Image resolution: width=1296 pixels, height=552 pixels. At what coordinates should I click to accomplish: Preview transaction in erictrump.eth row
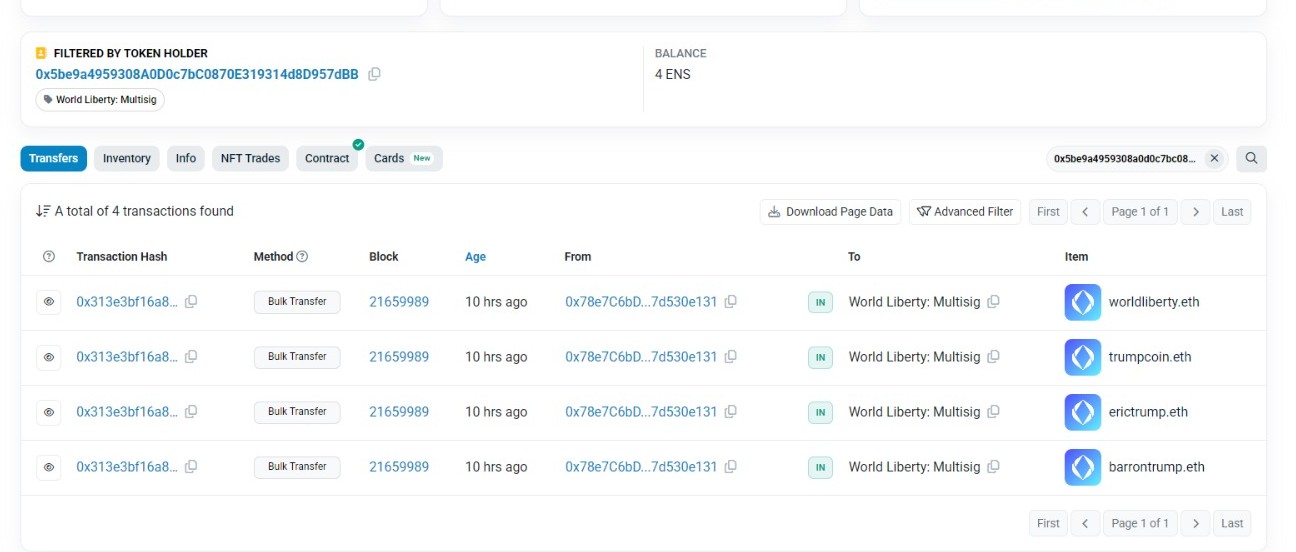click(48, 412)
